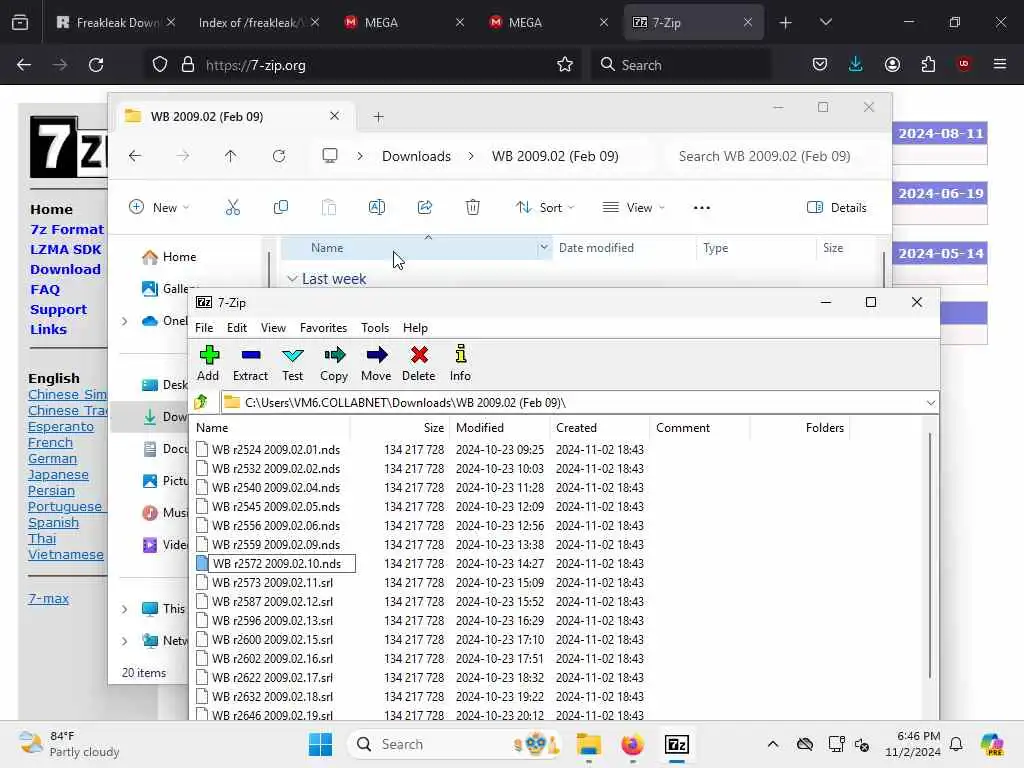Expand the This PC tree node
Image resolution: width=1024 pixels, height=768 pixels.
coord(125,609)
